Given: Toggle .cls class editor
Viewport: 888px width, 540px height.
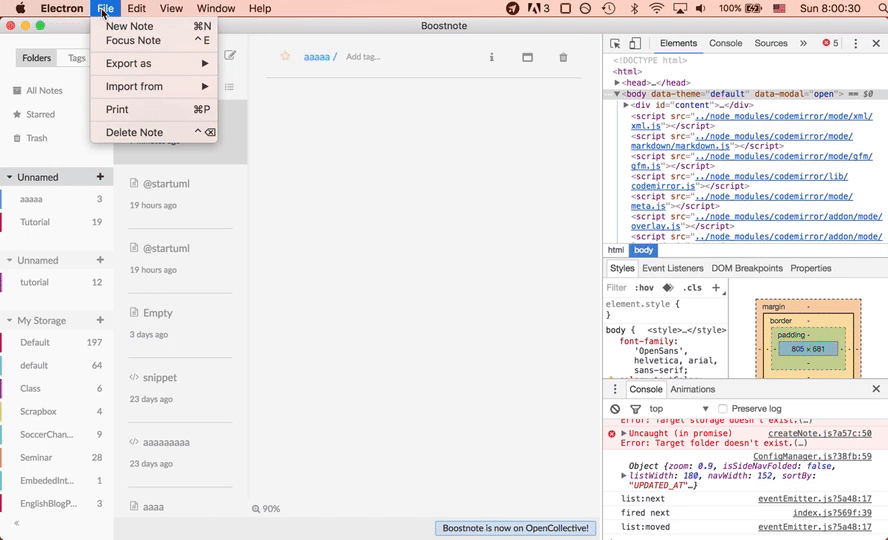Looking at the screenshot, I should 692,288.
